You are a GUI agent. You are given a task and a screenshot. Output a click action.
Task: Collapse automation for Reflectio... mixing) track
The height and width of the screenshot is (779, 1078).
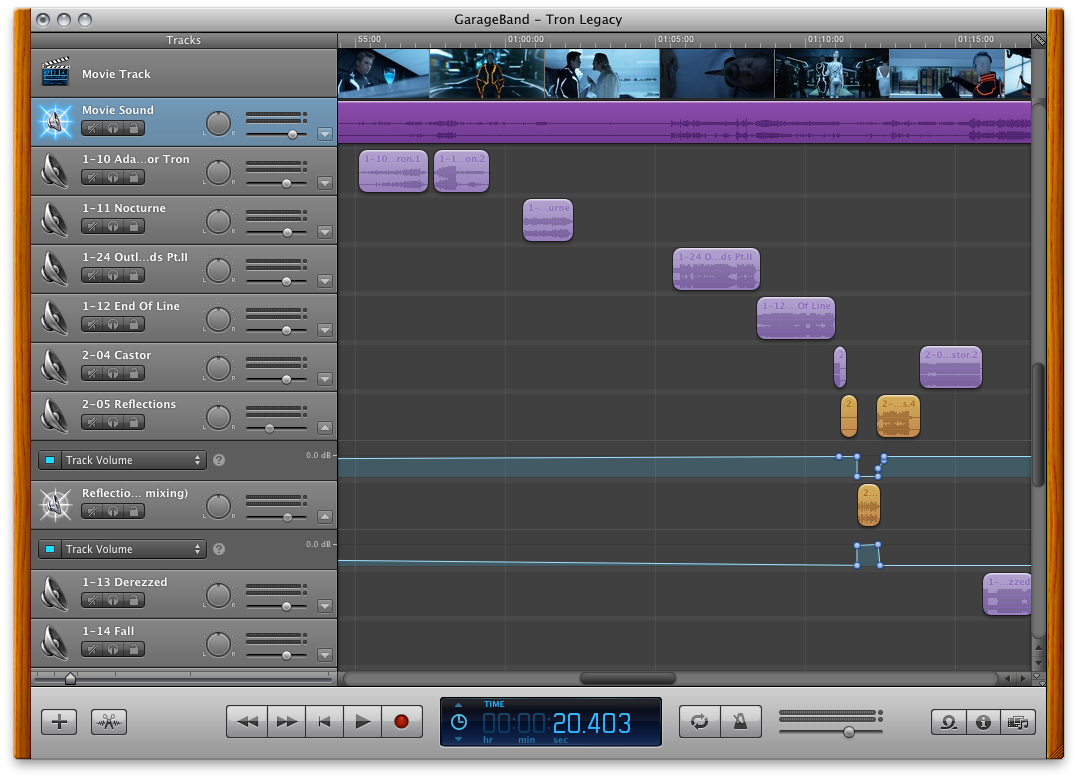(325, 516)
